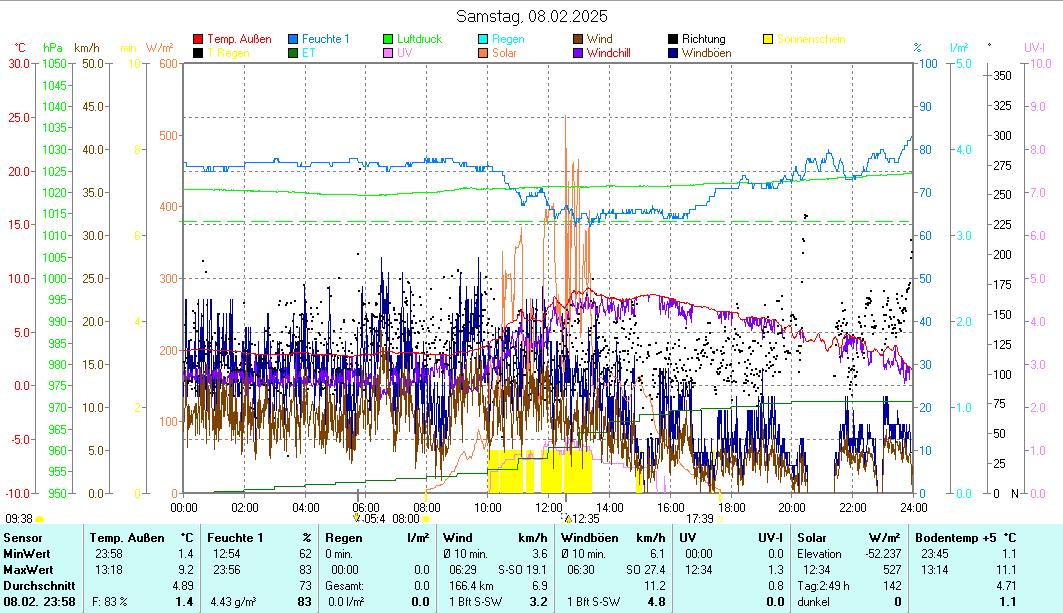Click the brown Wind legend square
This screenshot has width=1063, height=613.
click(x=578, y=39)
